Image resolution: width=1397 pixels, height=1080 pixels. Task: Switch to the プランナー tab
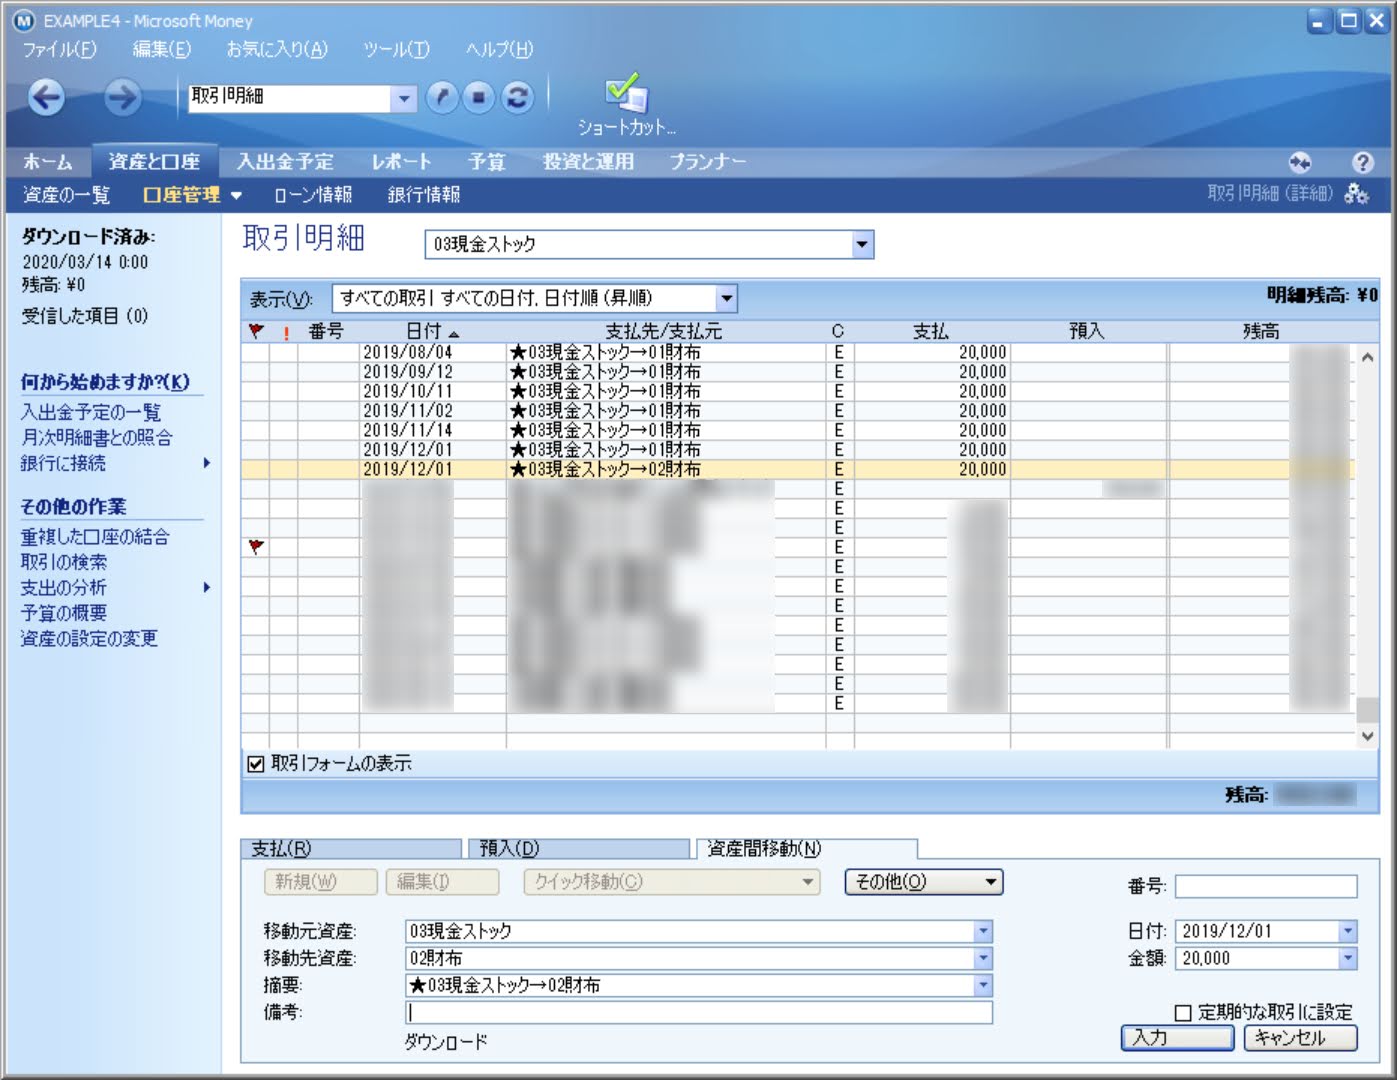click(x=707, y=162)
